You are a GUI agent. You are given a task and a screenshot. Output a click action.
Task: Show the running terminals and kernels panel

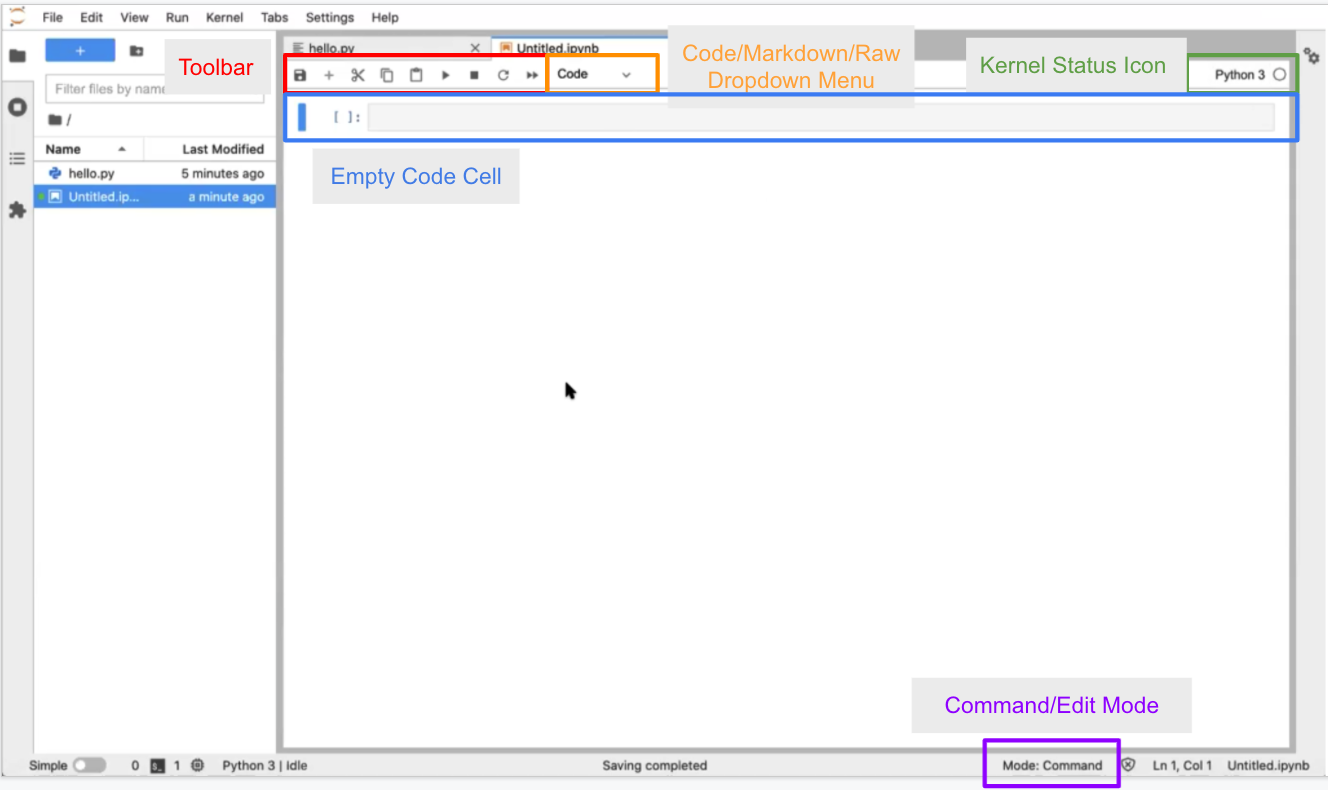(x=17, y=107)
